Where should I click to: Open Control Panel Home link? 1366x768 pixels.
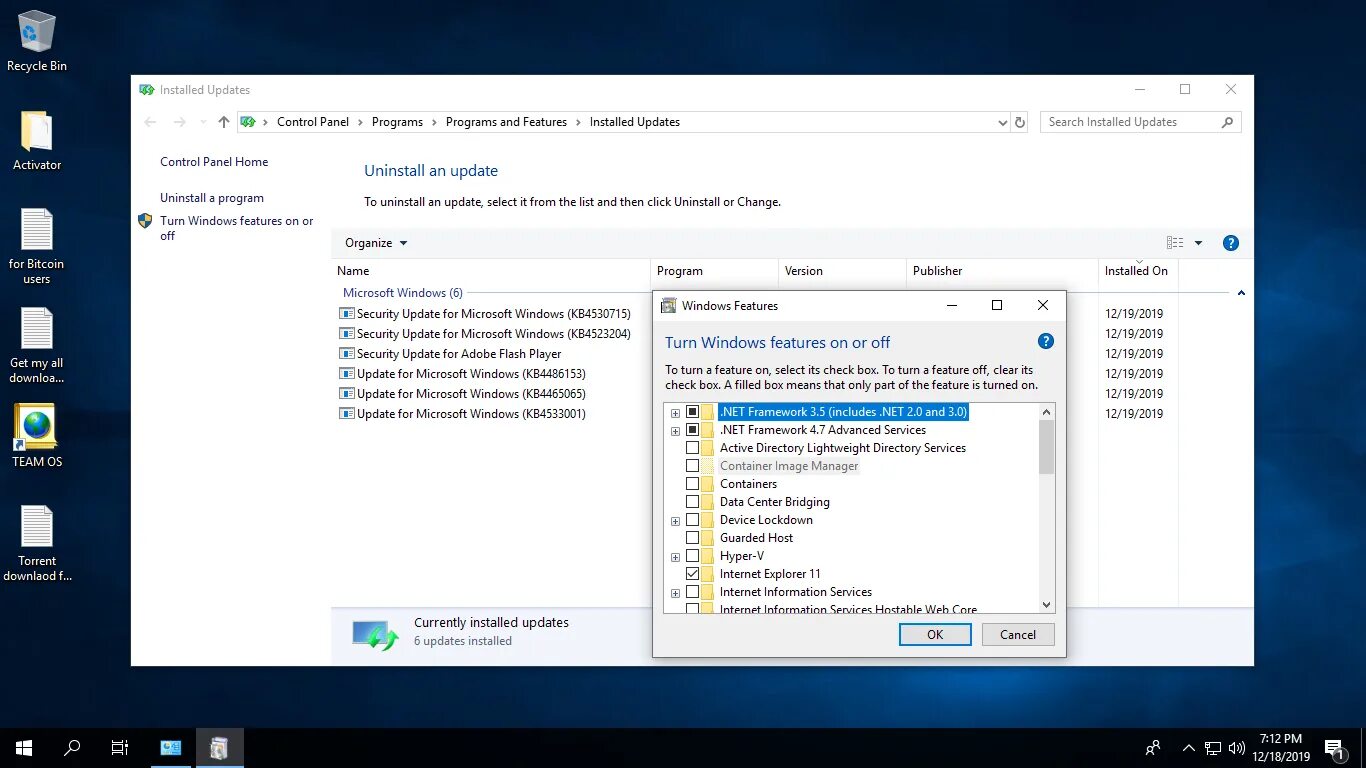(x=214, y=162)
